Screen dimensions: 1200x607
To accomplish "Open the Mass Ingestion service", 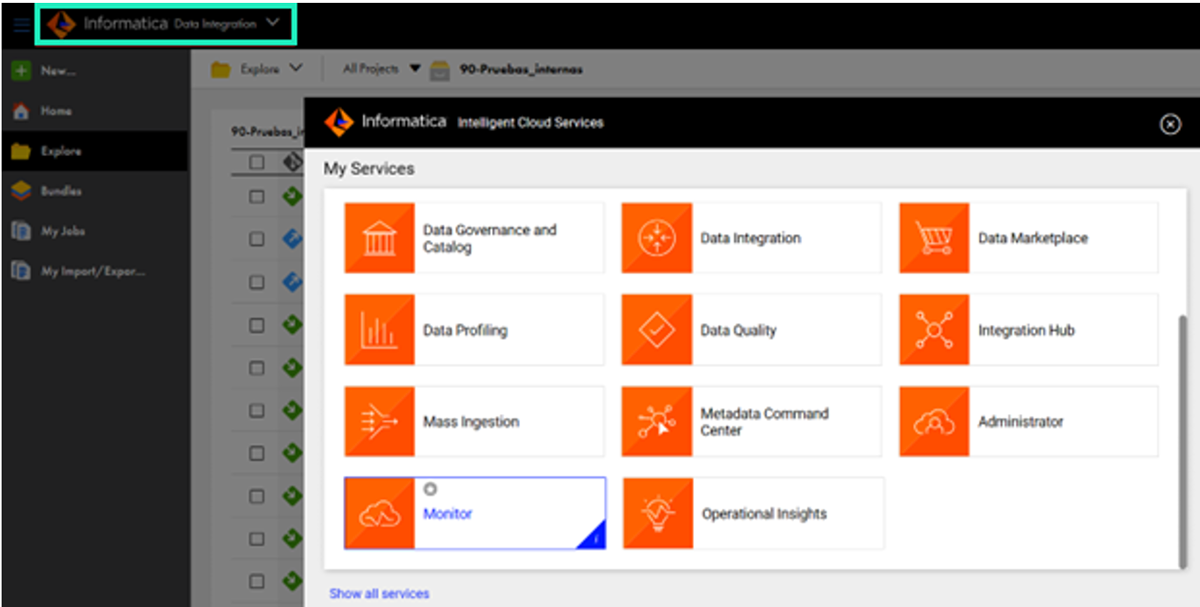I will tap(474, 422).
